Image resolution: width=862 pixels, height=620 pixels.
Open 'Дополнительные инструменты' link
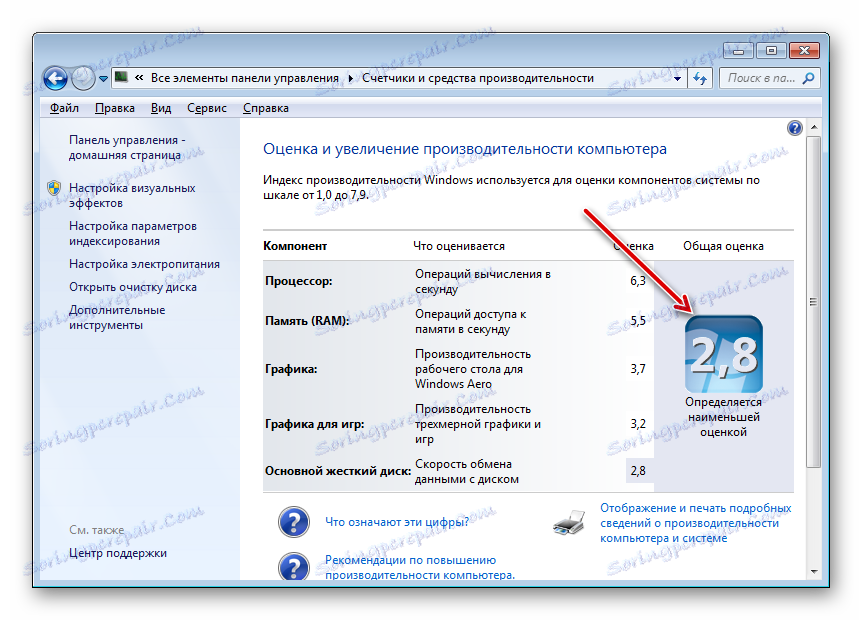[x=117, y=318]
